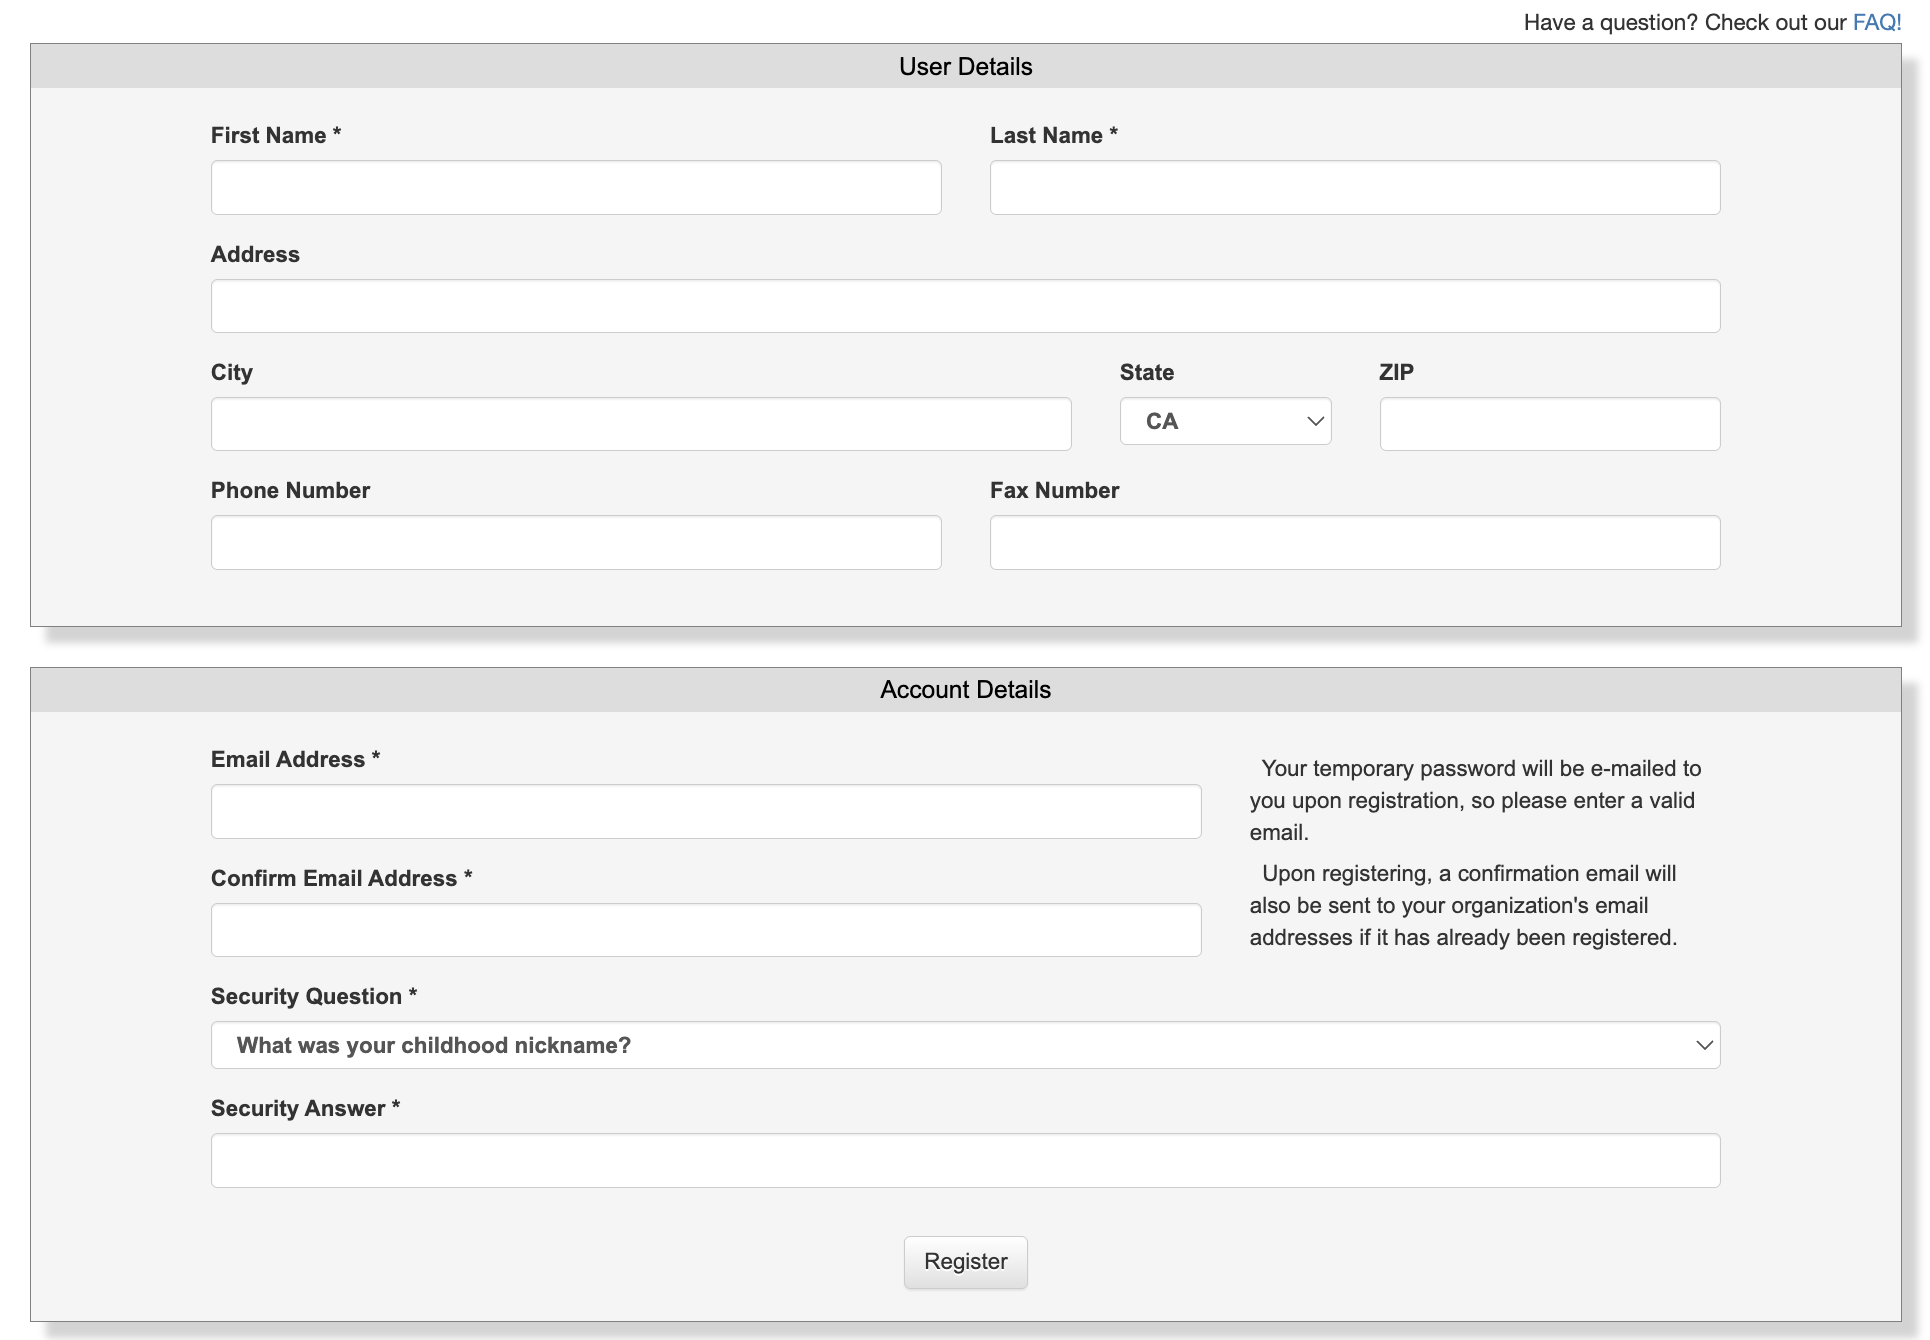This screenshot has width=1930, height=1340.
Task: Click the Email Address field
Action: point(705,812)
